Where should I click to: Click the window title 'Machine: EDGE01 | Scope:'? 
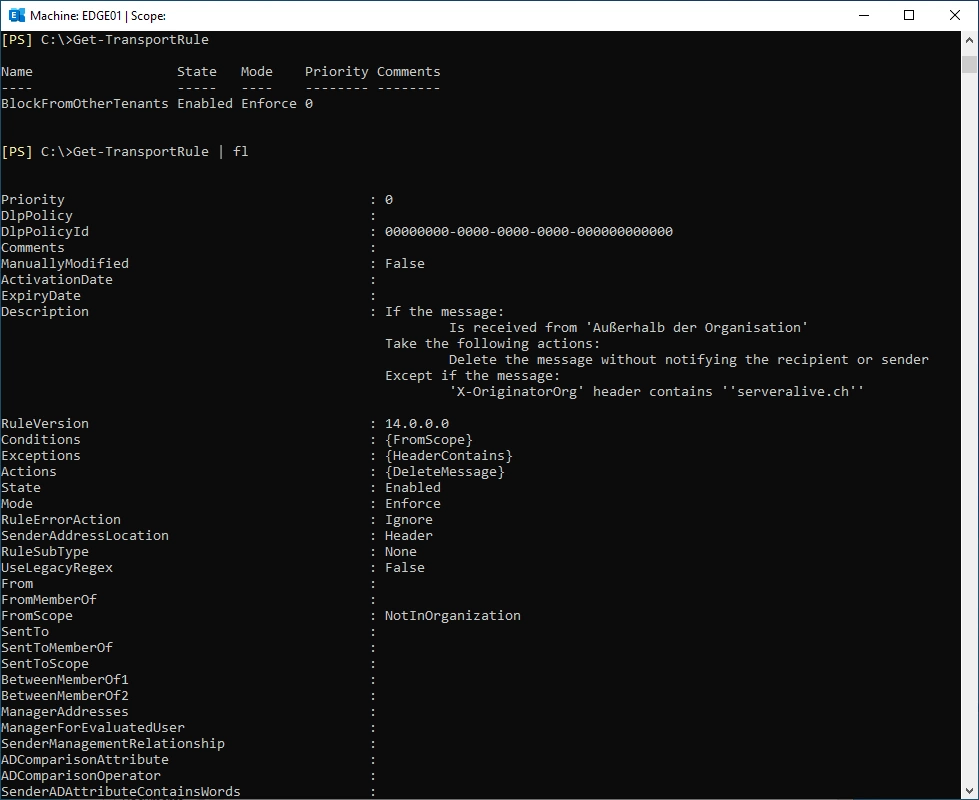[x=98, y=16]
